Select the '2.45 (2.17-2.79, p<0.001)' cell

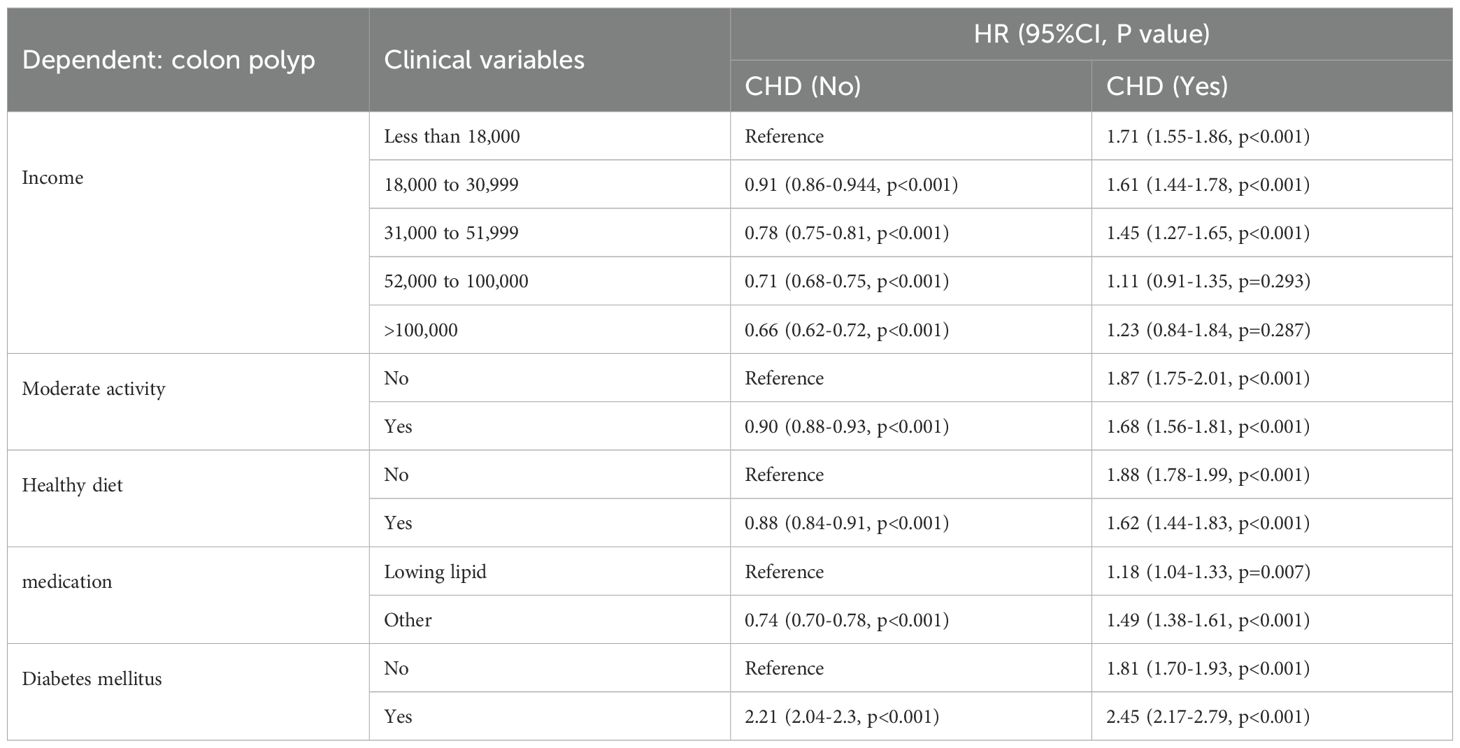pyautogui.click(x=1208, y=716)
